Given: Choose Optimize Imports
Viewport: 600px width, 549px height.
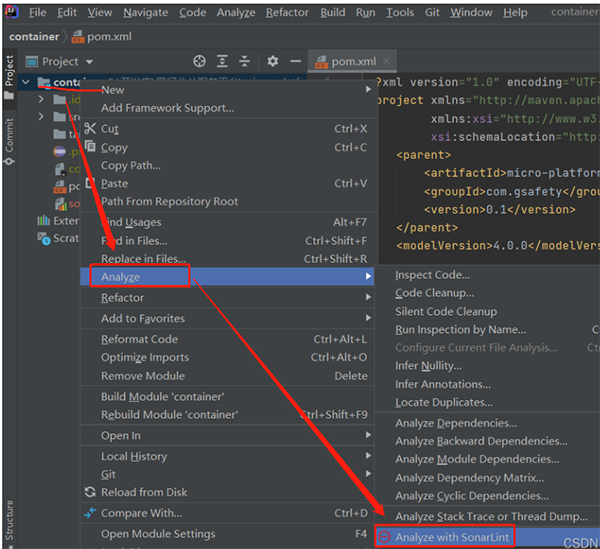Looking at the screenshot, I should pos(228,357).
